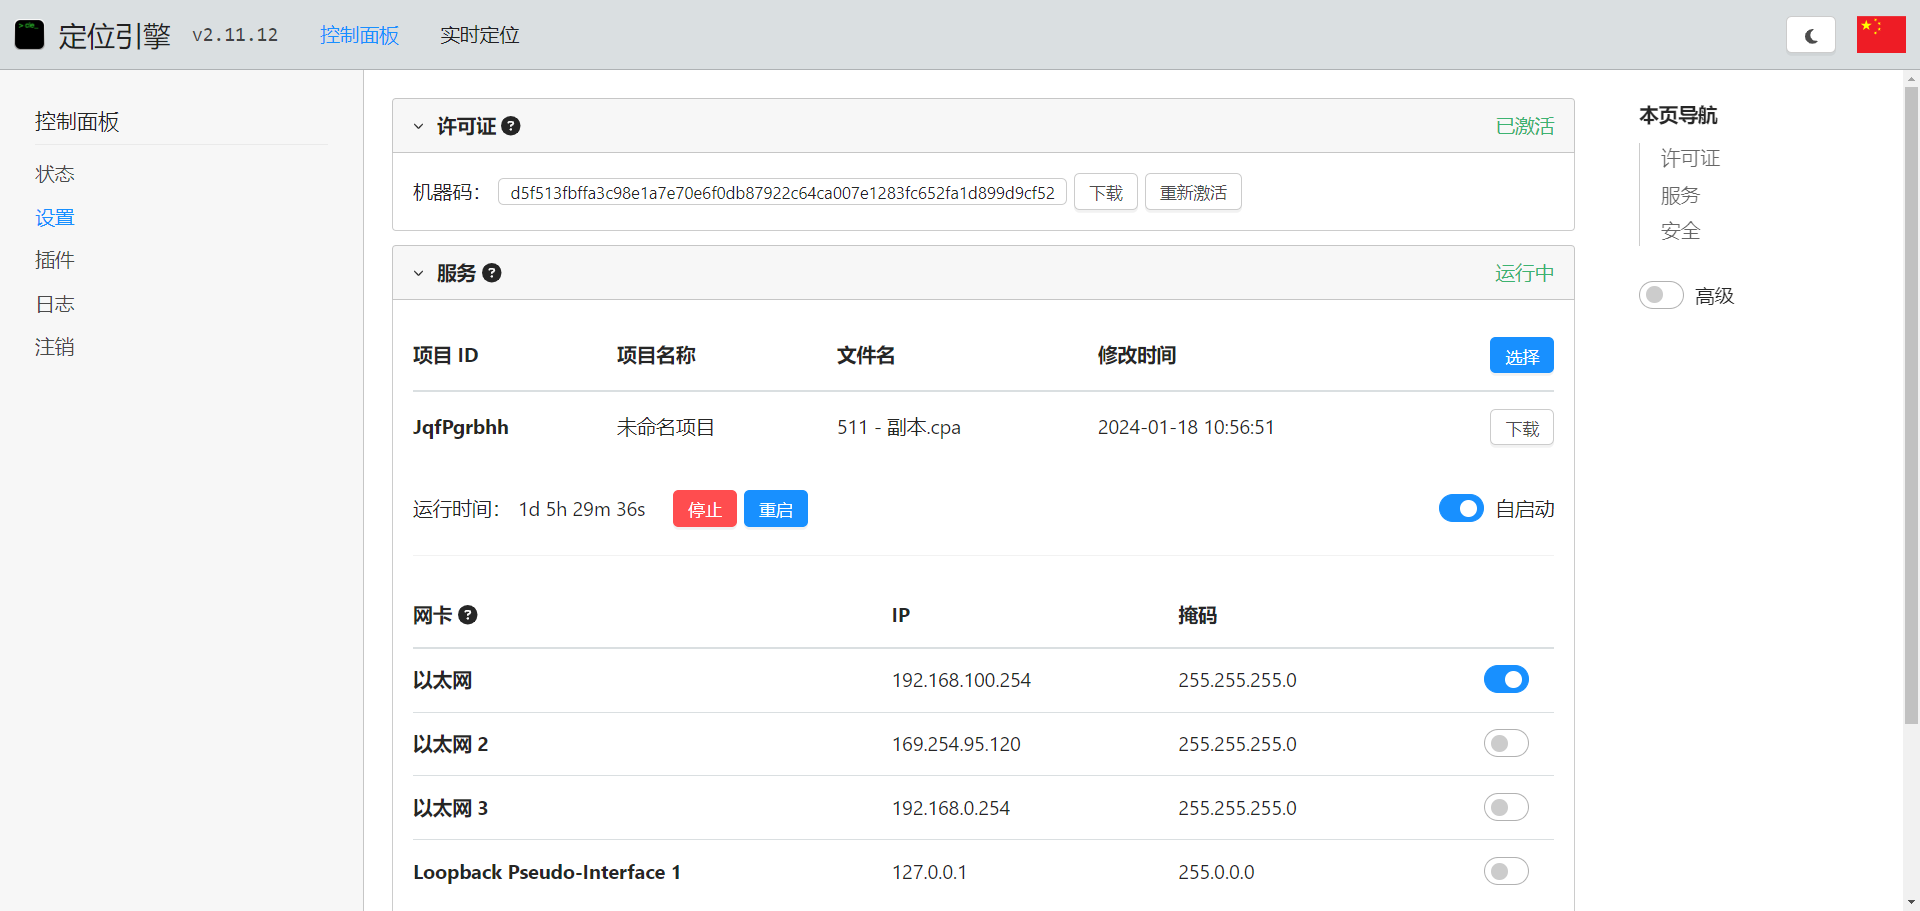Jump to 安全 in page navigation

[1680, 232]
